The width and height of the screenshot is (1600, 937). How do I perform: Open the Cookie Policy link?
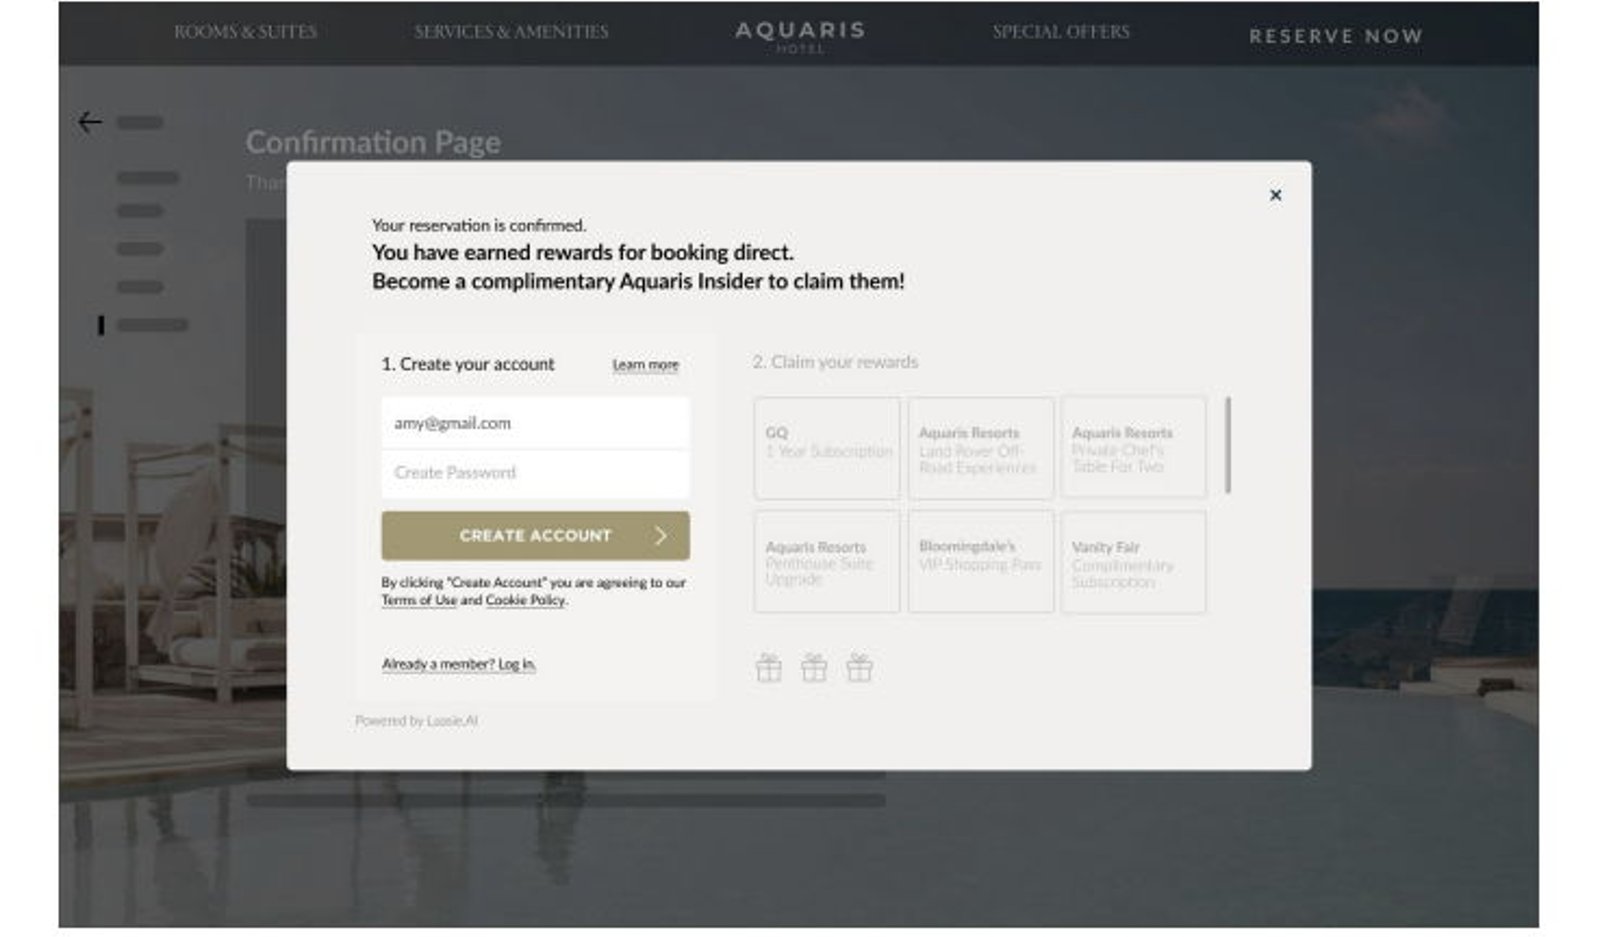[525, 600]
